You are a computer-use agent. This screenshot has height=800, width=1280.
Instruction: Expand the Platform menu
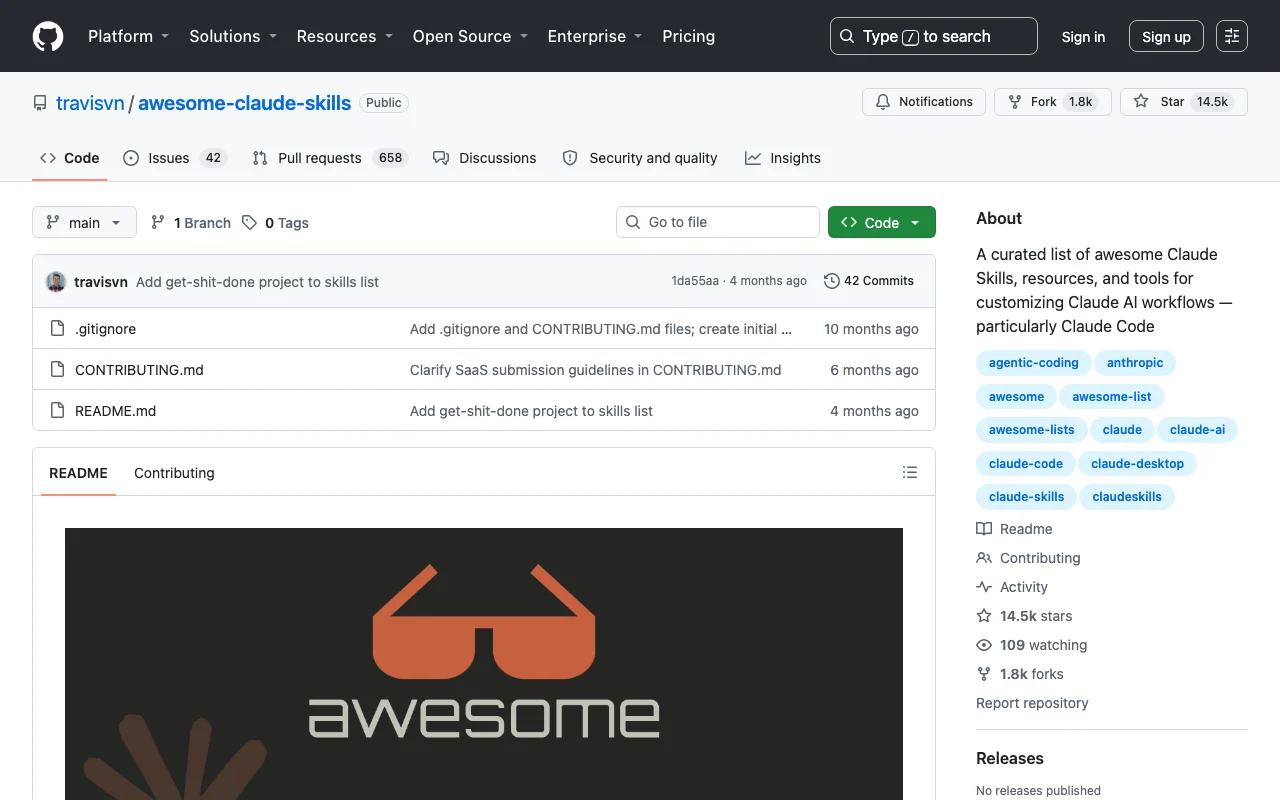coord(129,36)
